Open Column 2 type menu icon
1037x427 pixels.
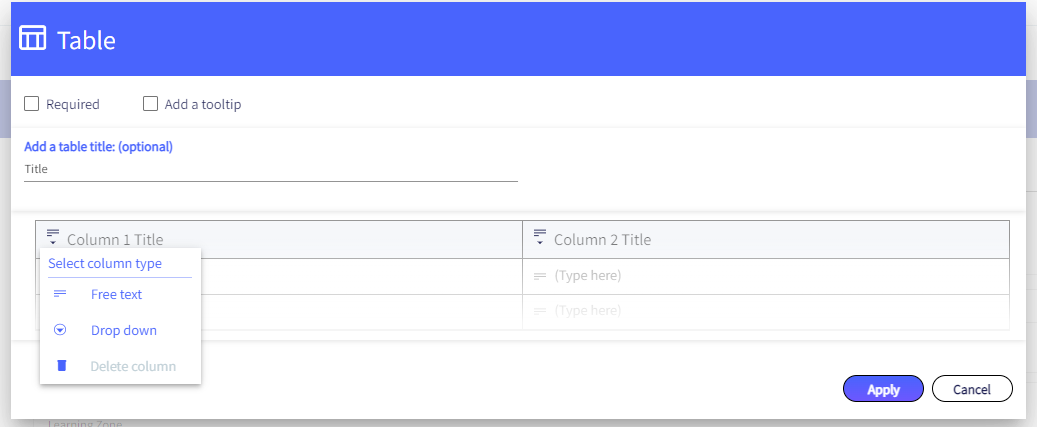[x=540, y=237]
